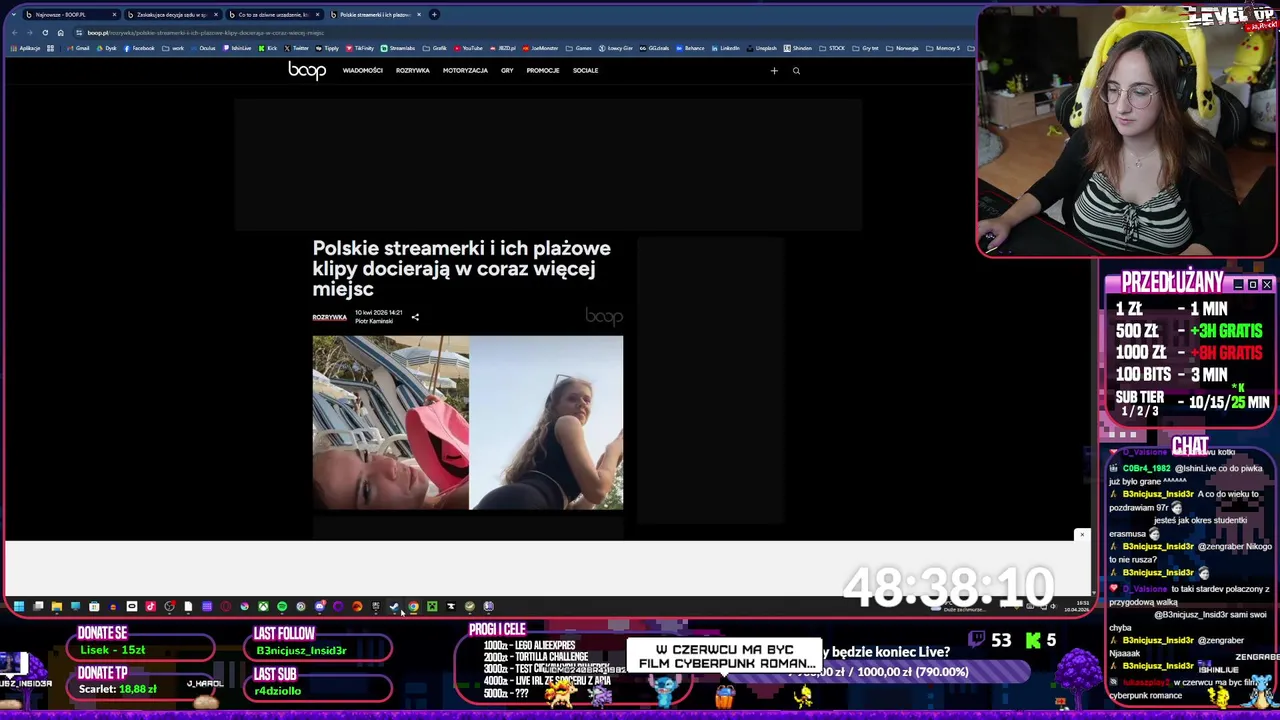Click the plus icon in boop header
This screenshot has height=720, width=1280.
pos(774,70)
